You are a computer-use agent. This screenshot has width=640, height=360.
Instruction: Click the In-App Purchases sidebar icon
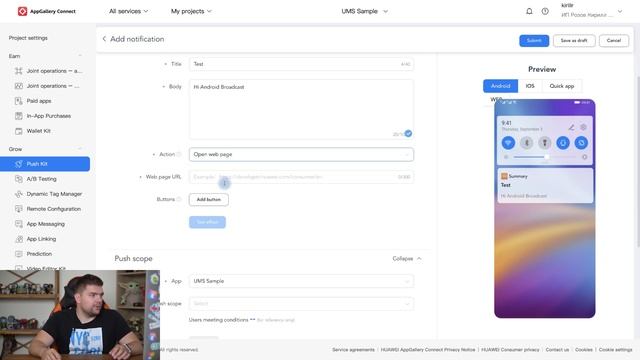[18, 116]
